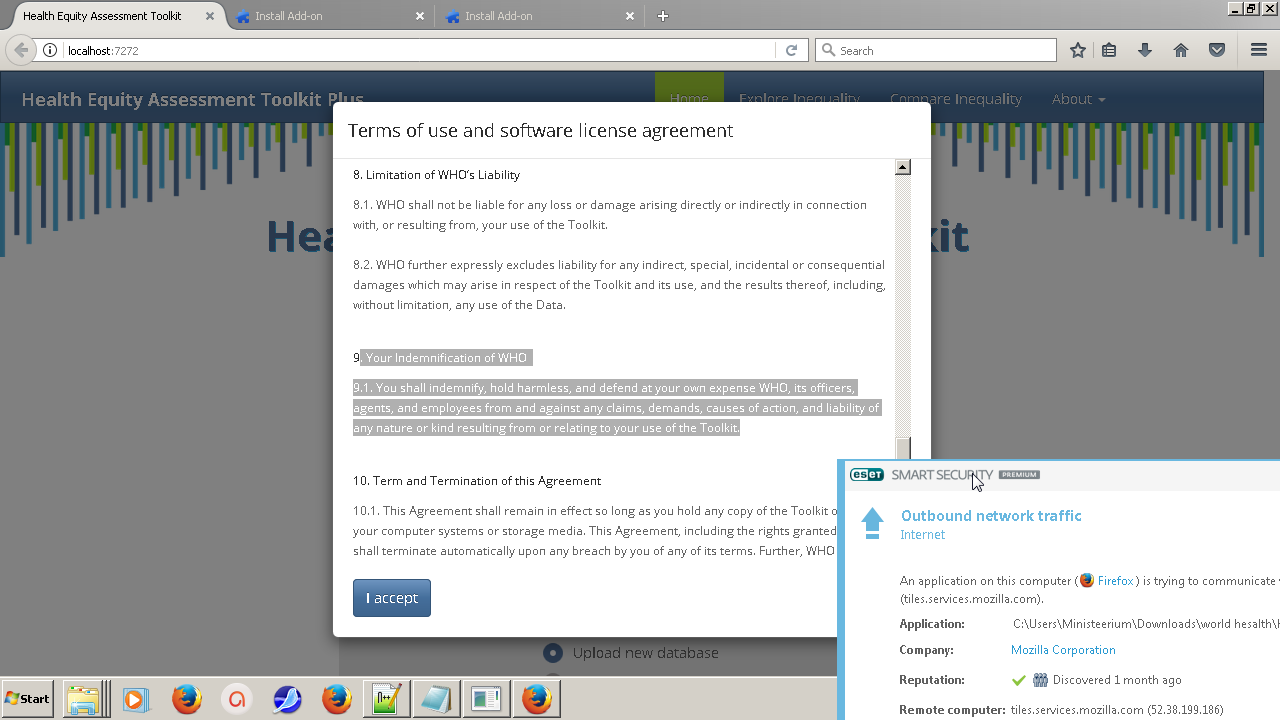Click the I accept button
Viewport: 1280px width, 720px height.
pos(392,598)
